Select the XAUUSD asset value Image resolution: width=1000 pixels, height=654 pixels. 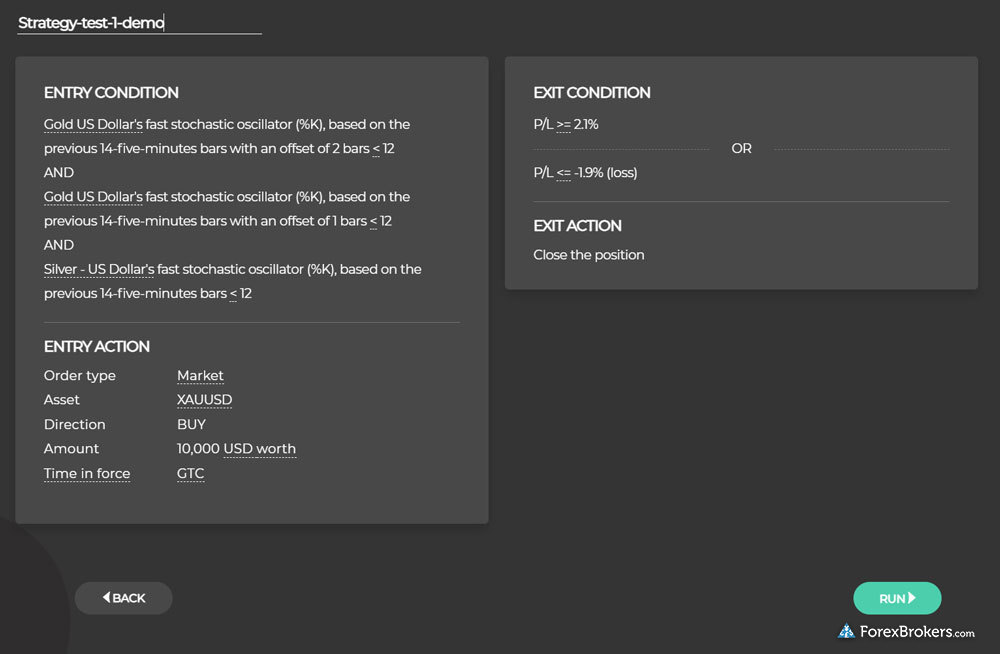(x=204, y=400)
